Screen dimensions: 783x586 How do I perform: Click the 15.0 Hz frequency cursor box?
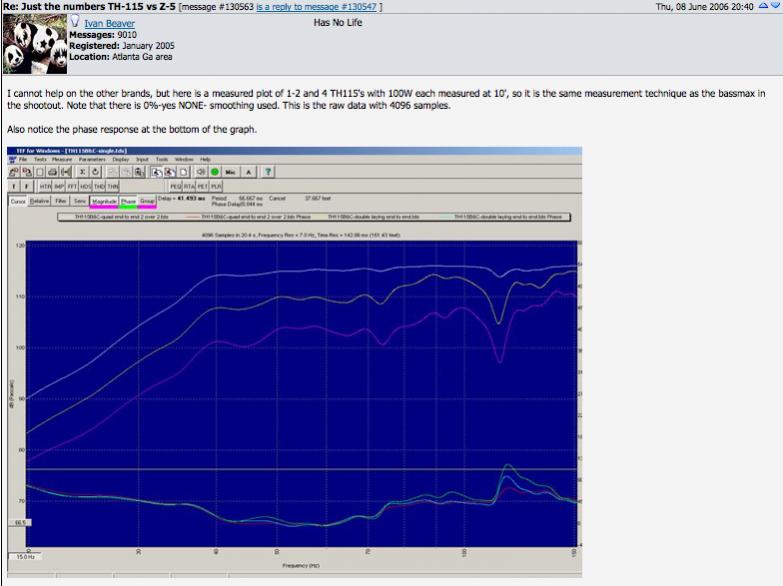click(x=25, y=557)
